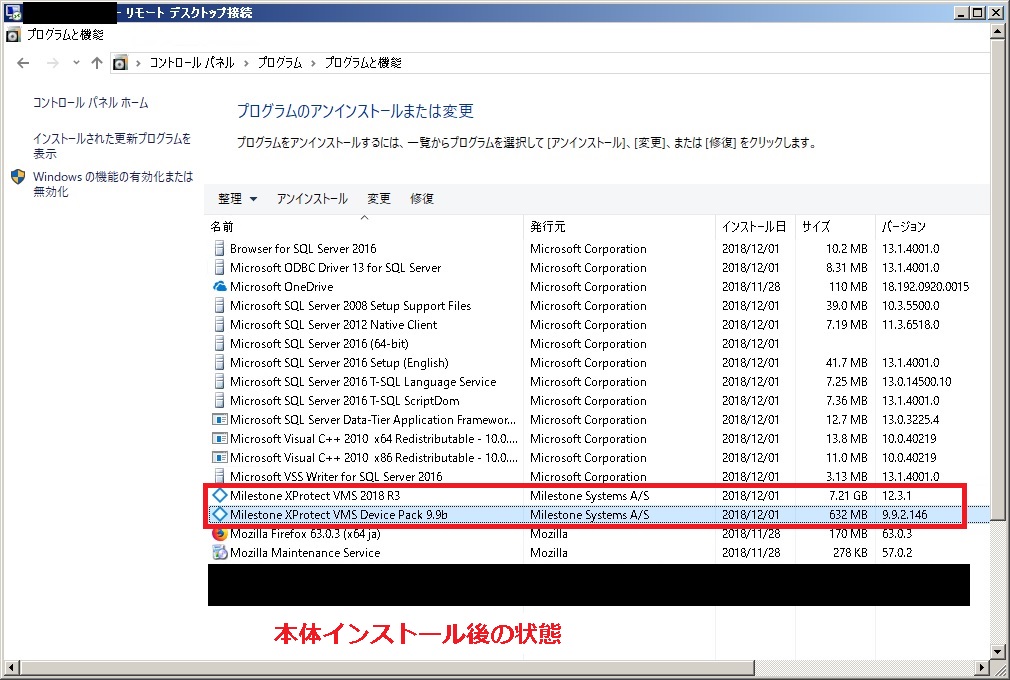Click version 18.192.0920.0015 cell
The height and width of the screenshot is (680, 1010).
[x=925, y=287]
